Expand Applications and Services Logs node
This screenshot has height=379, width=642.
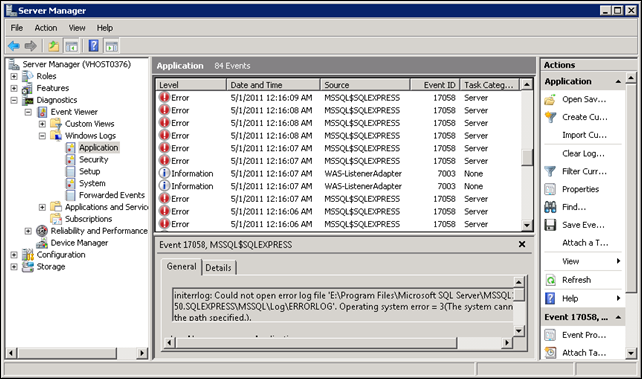[42, 207]
